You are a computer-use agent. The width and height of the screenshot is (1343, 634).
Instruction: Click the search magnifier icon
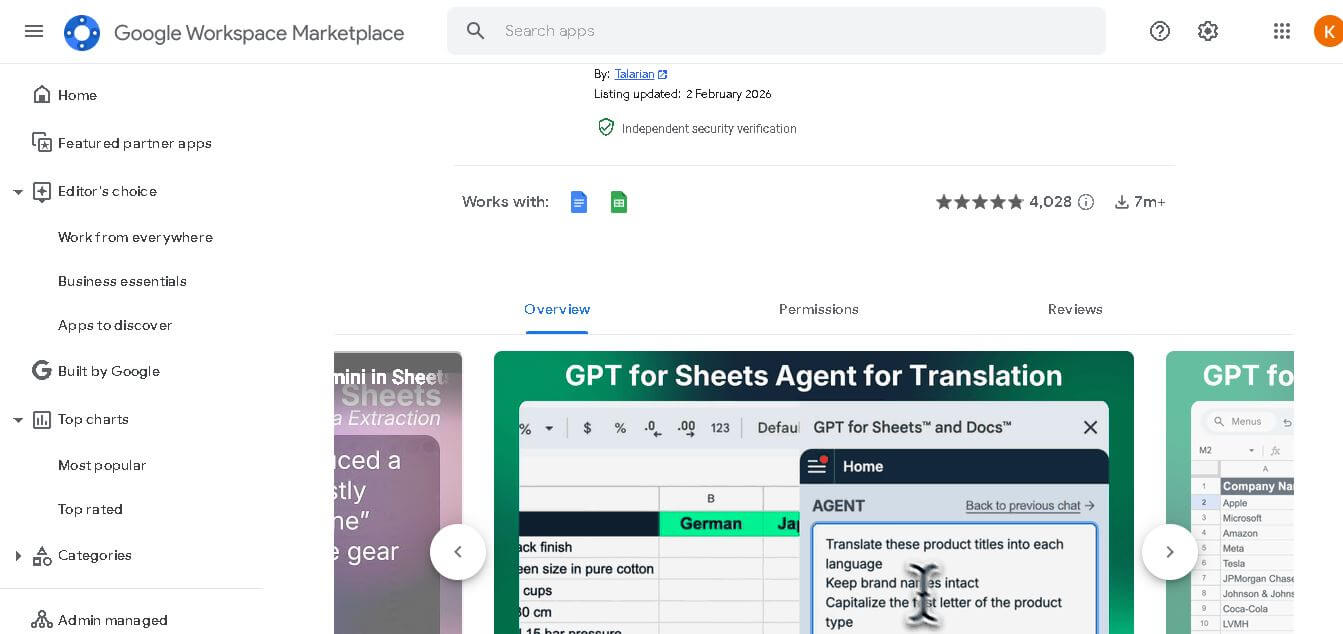475,31
